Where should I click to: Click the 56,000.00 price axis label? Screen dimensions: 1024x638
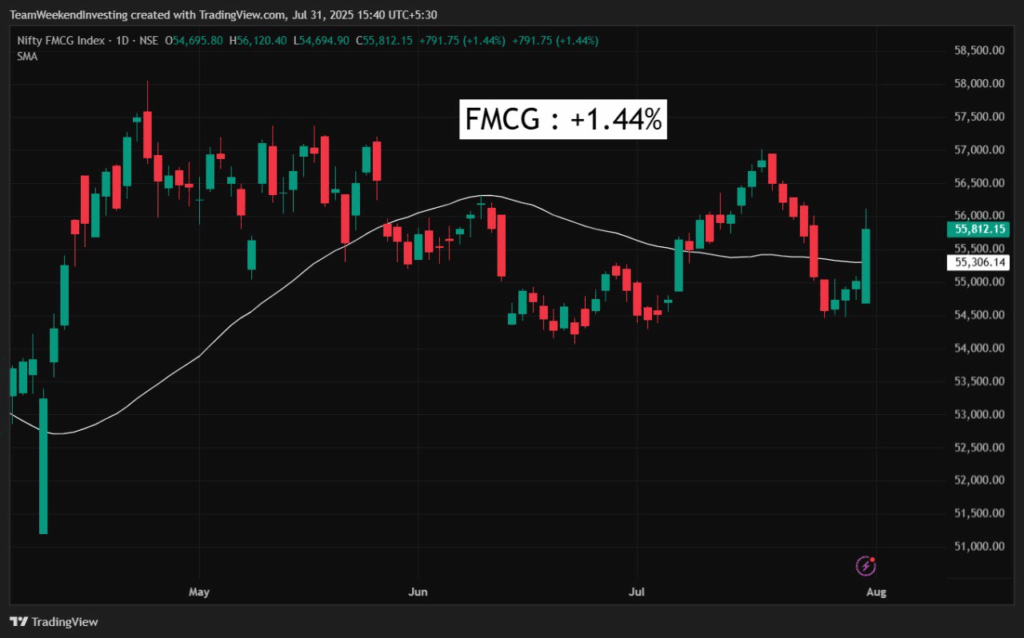pos(979,215)
